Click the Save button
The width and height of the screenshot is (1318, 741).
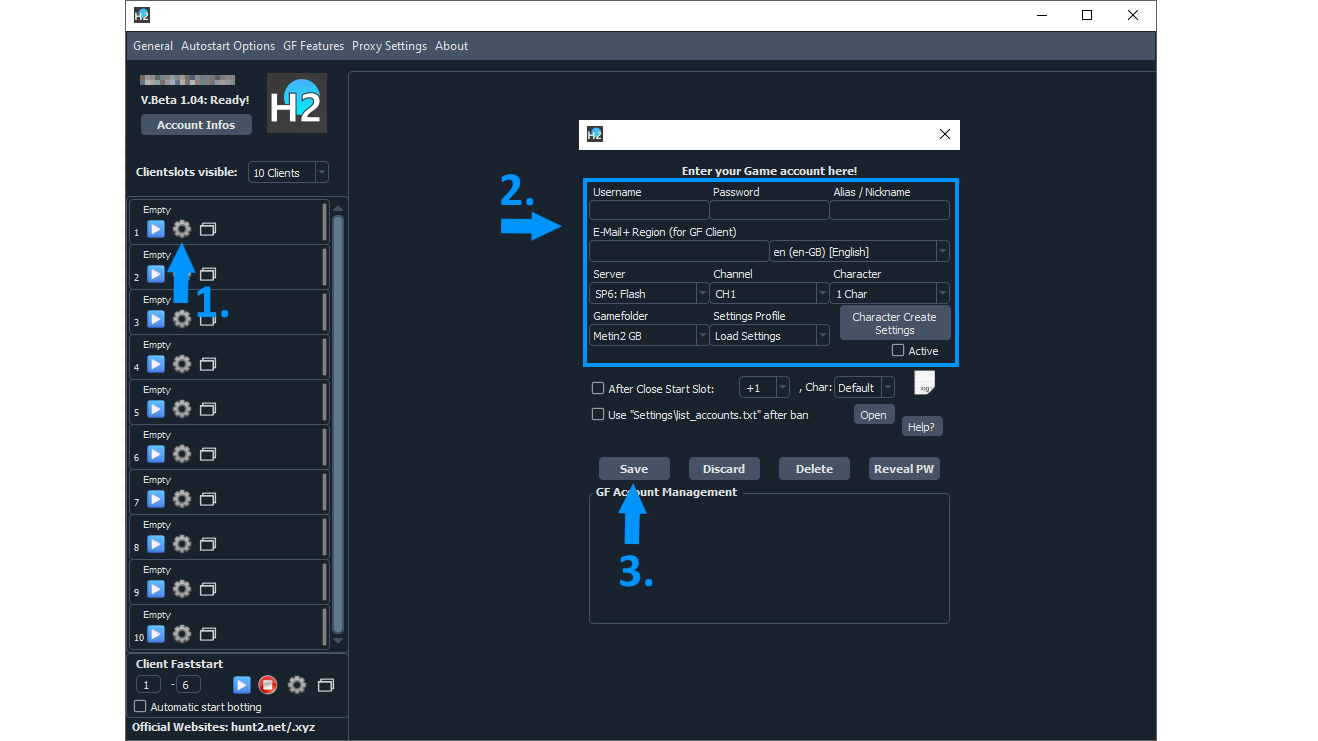[x=634, y=469]
